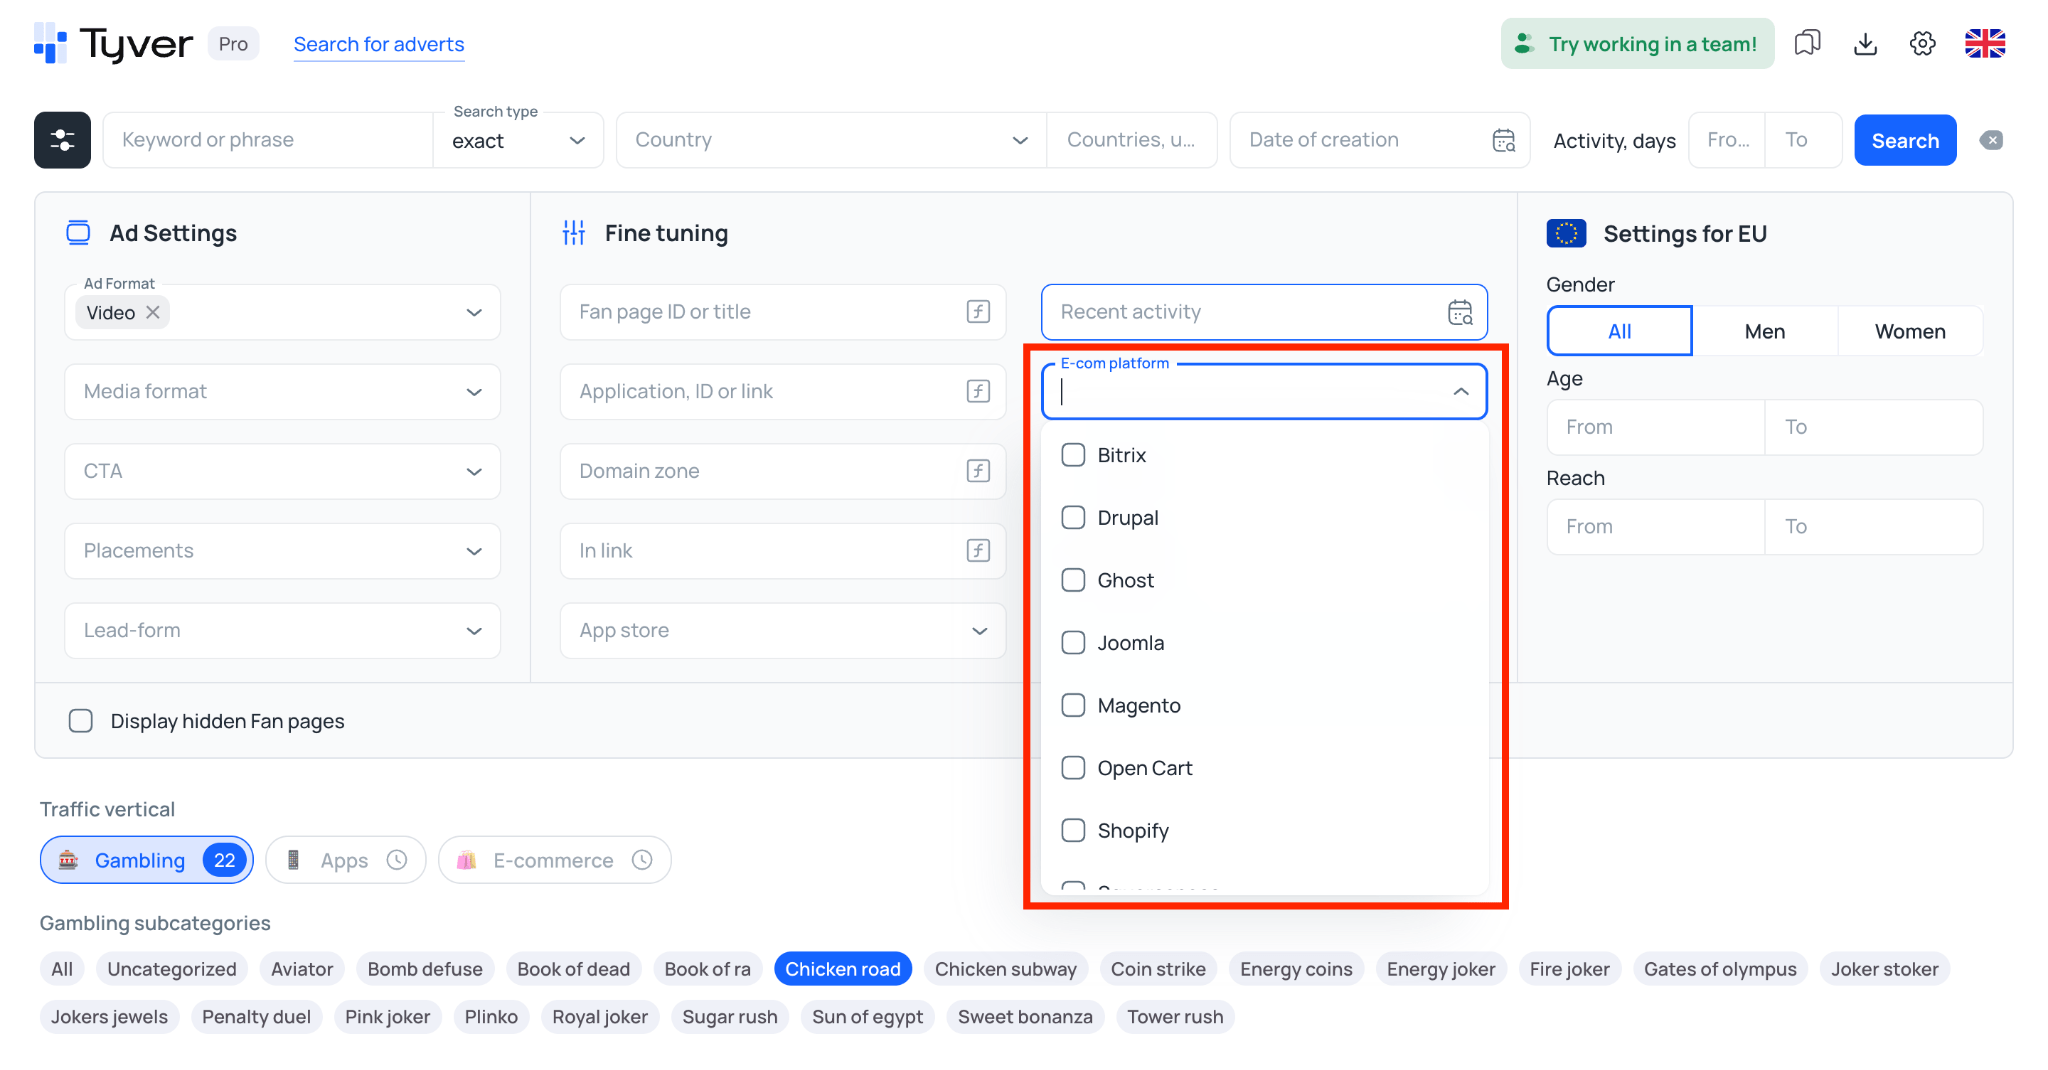The width and height of the screenshot is (2048, 1070).
Task: Open the bookmarks icon in header
Action: pyautogui.click(x=1807, y=43)
